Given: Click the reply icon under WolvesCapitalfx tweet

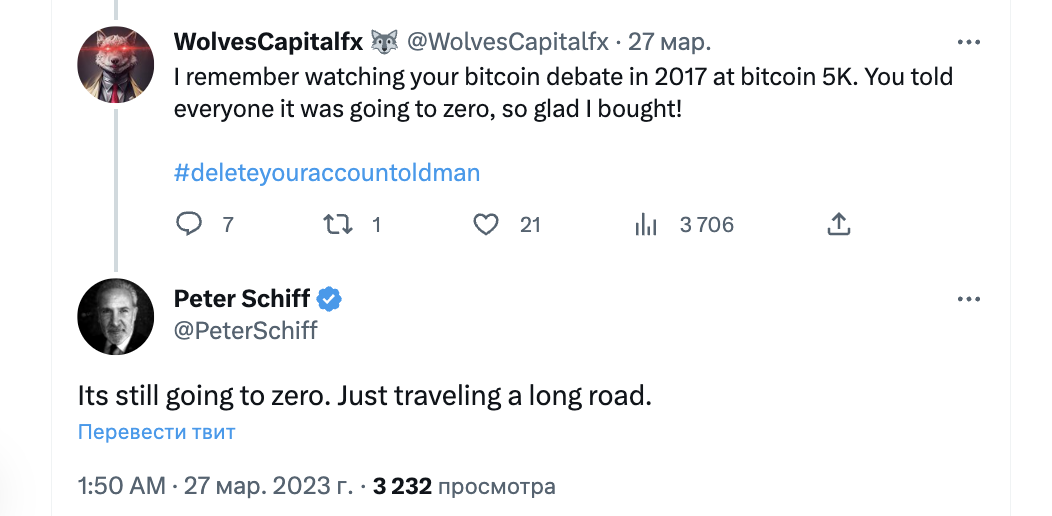Looking at the screenshot, I should tap(189, 225).
